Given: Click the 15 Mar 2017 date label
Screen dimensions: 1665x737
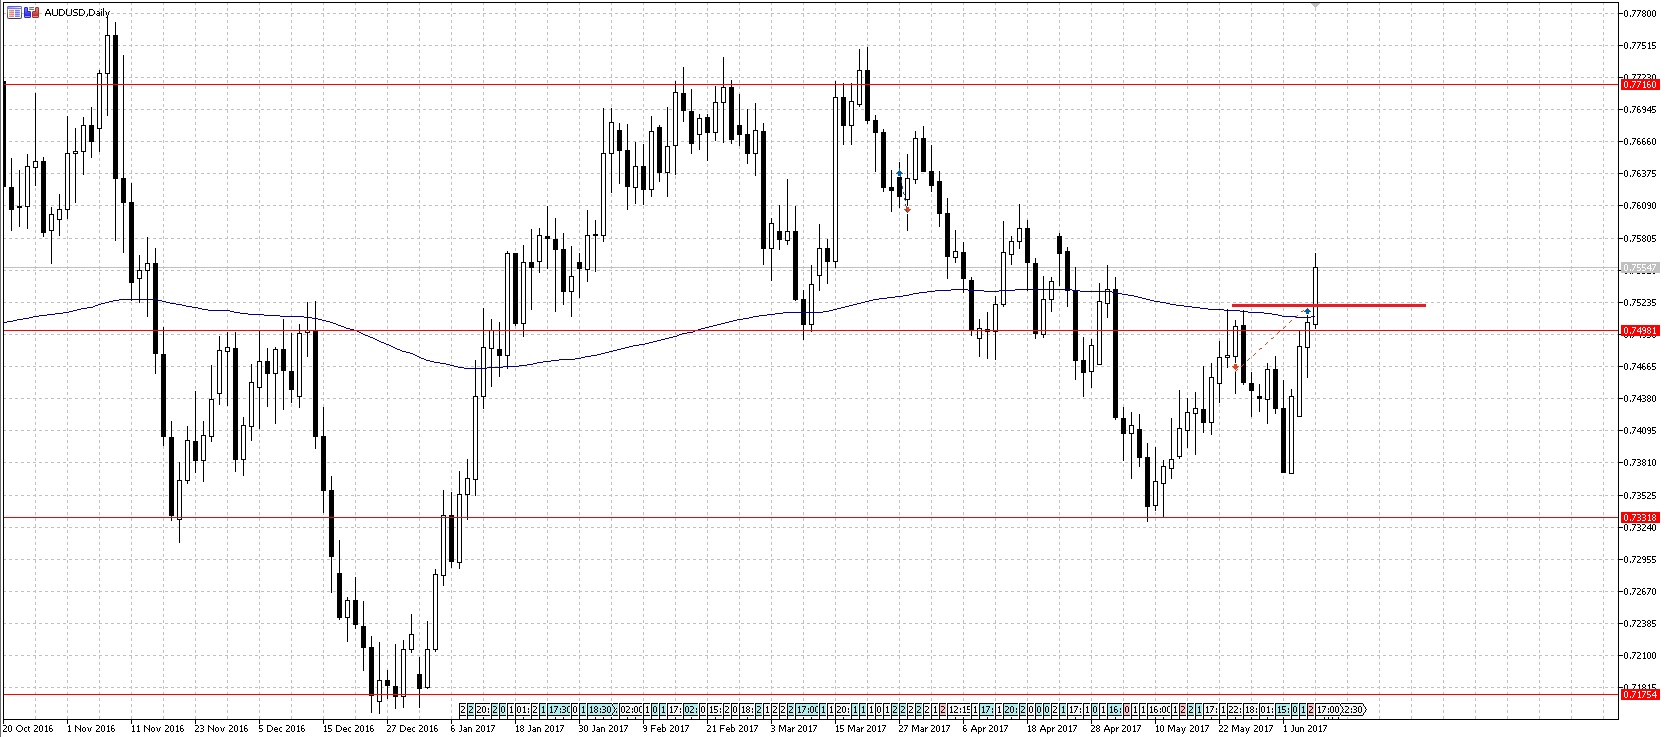Looking at the screenshot, I should [x=862, y=729].
